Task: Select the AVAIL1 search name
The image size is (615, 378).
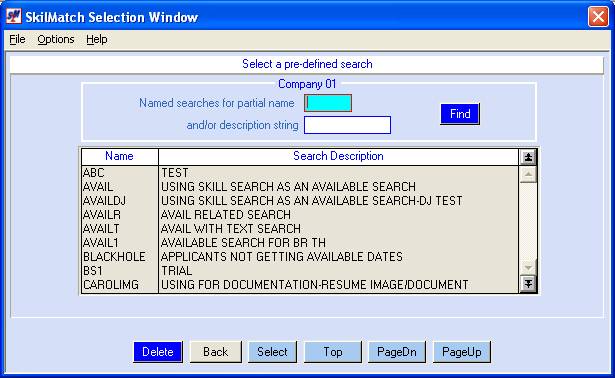Action: pyautogui.click(x=101, y=243)
